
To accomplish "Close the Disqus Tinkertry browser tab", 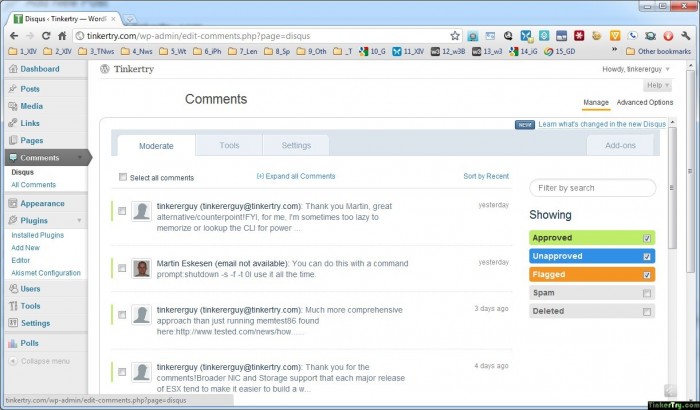I will coord(113,19).
